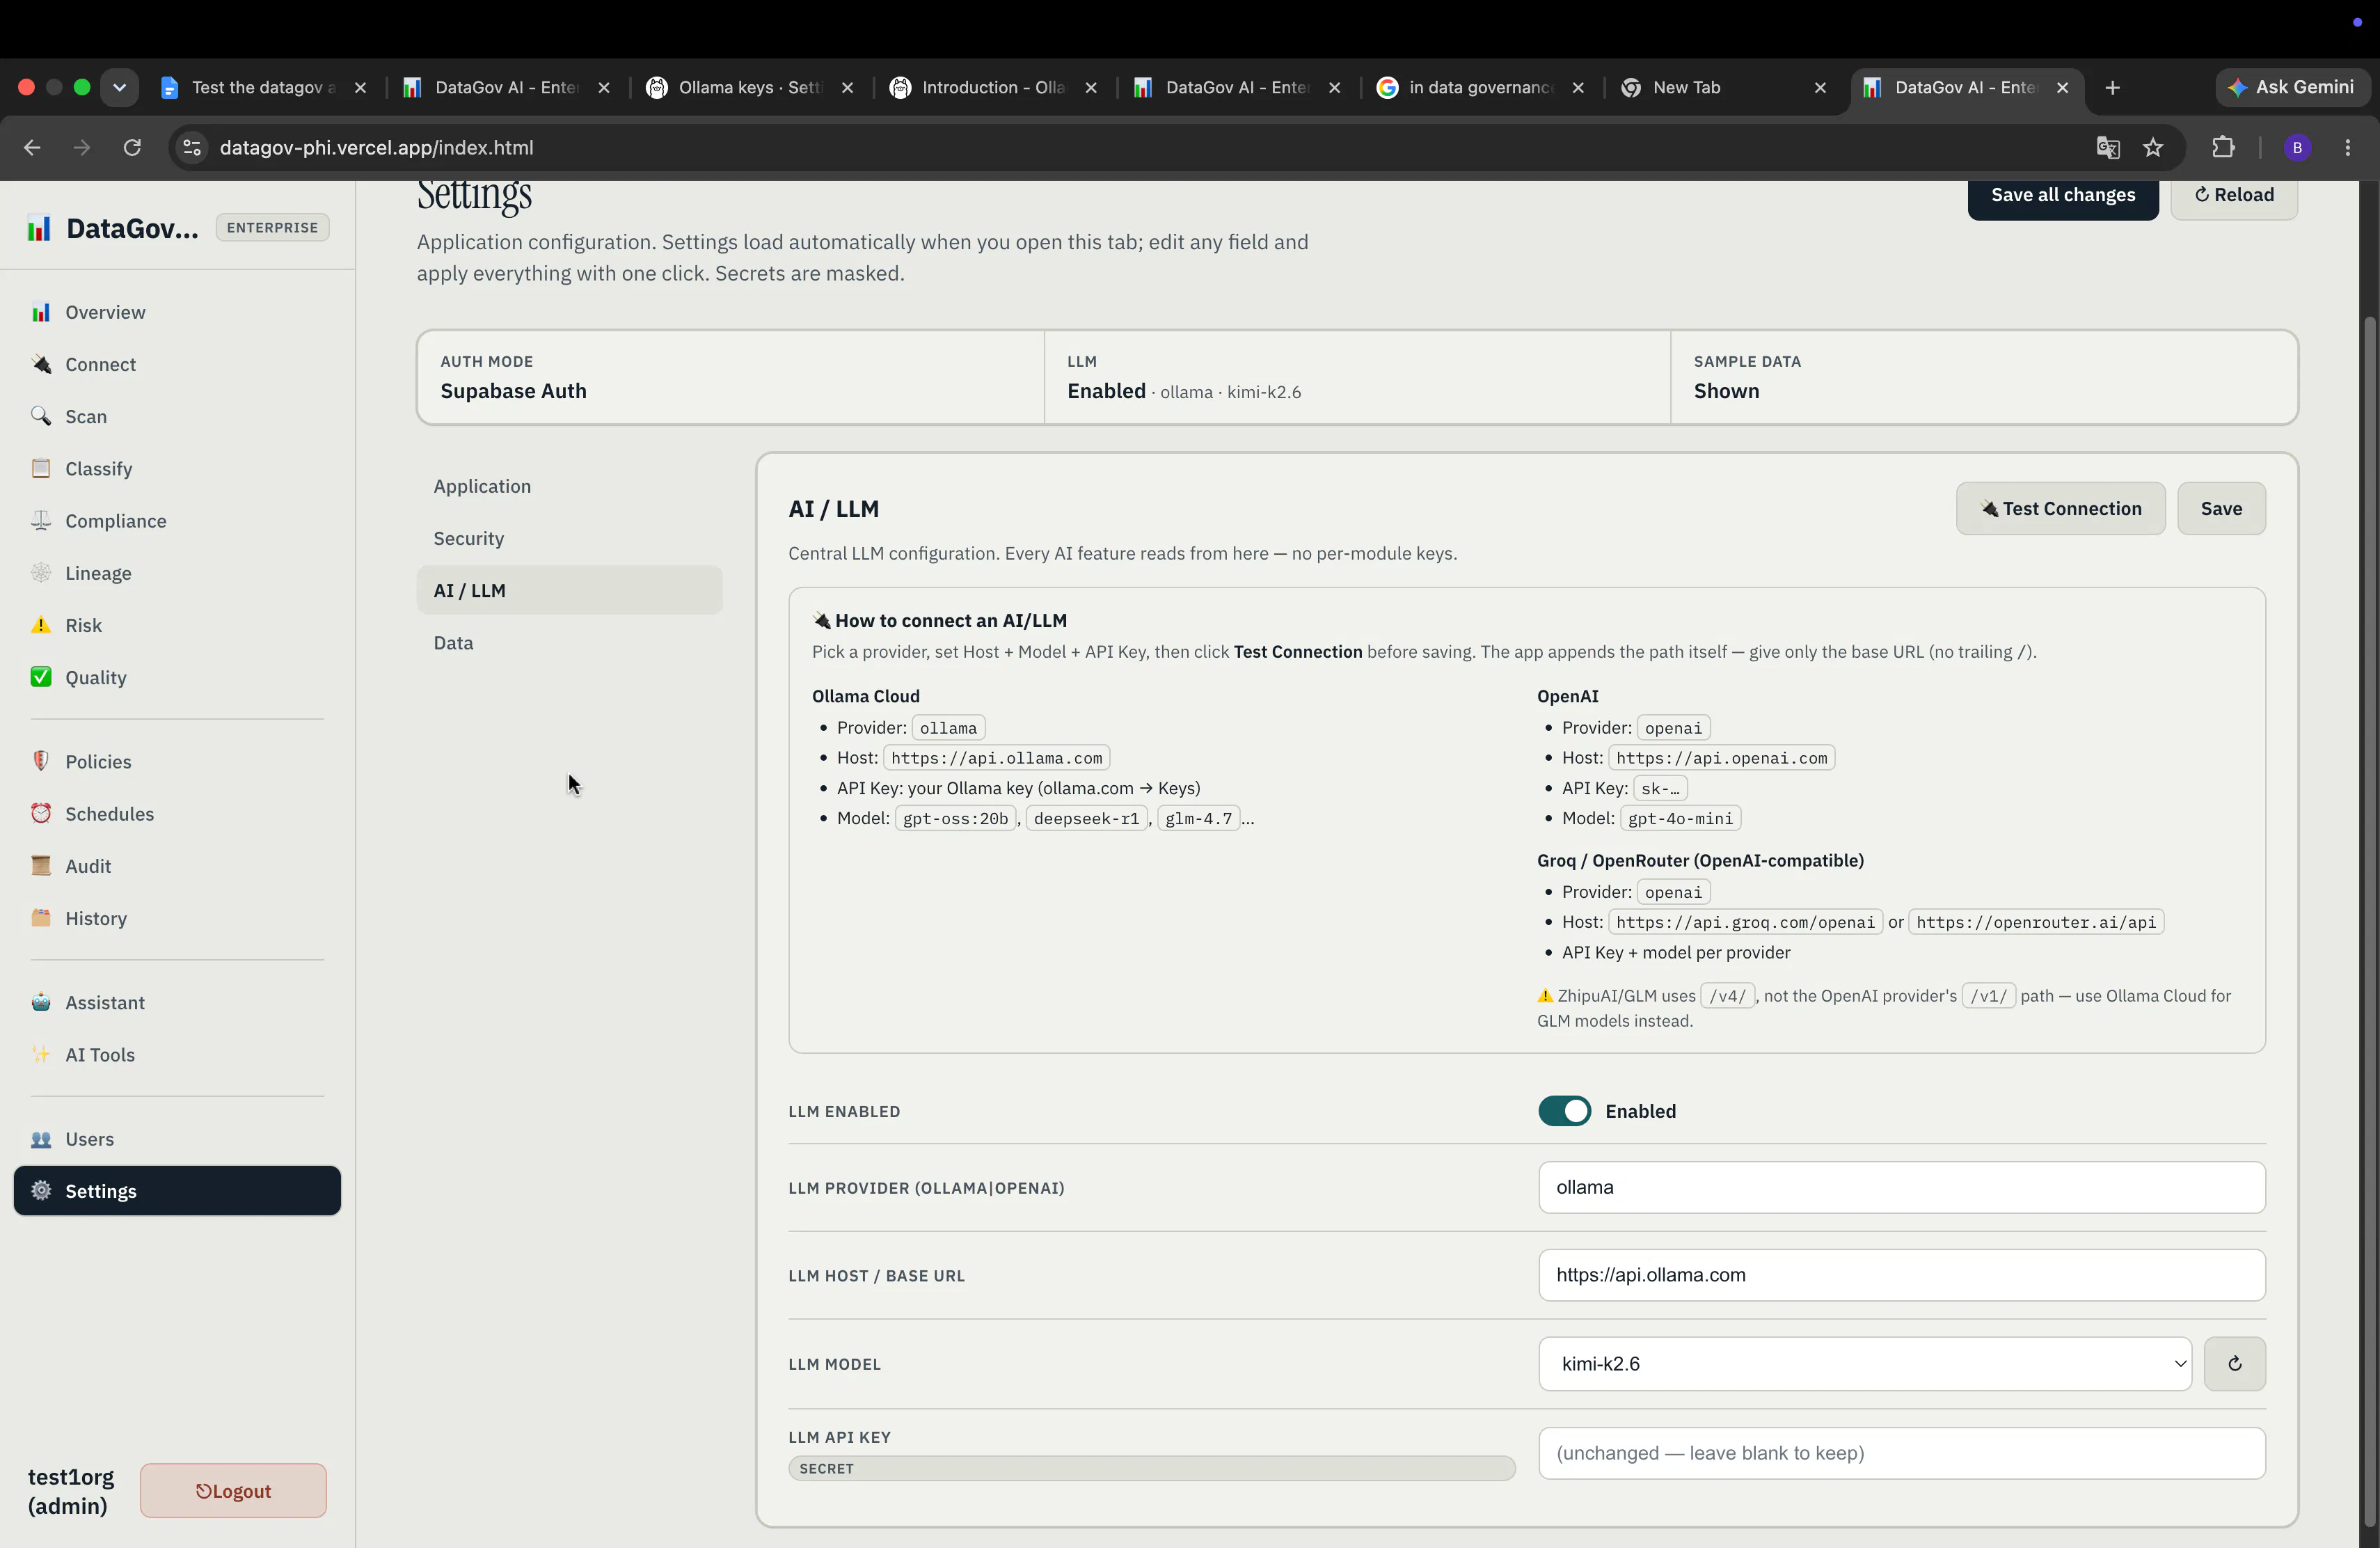Screen dimensions: 2380x1548
Task: Select the AI / LLM settings tab
Action: (569, 590)
